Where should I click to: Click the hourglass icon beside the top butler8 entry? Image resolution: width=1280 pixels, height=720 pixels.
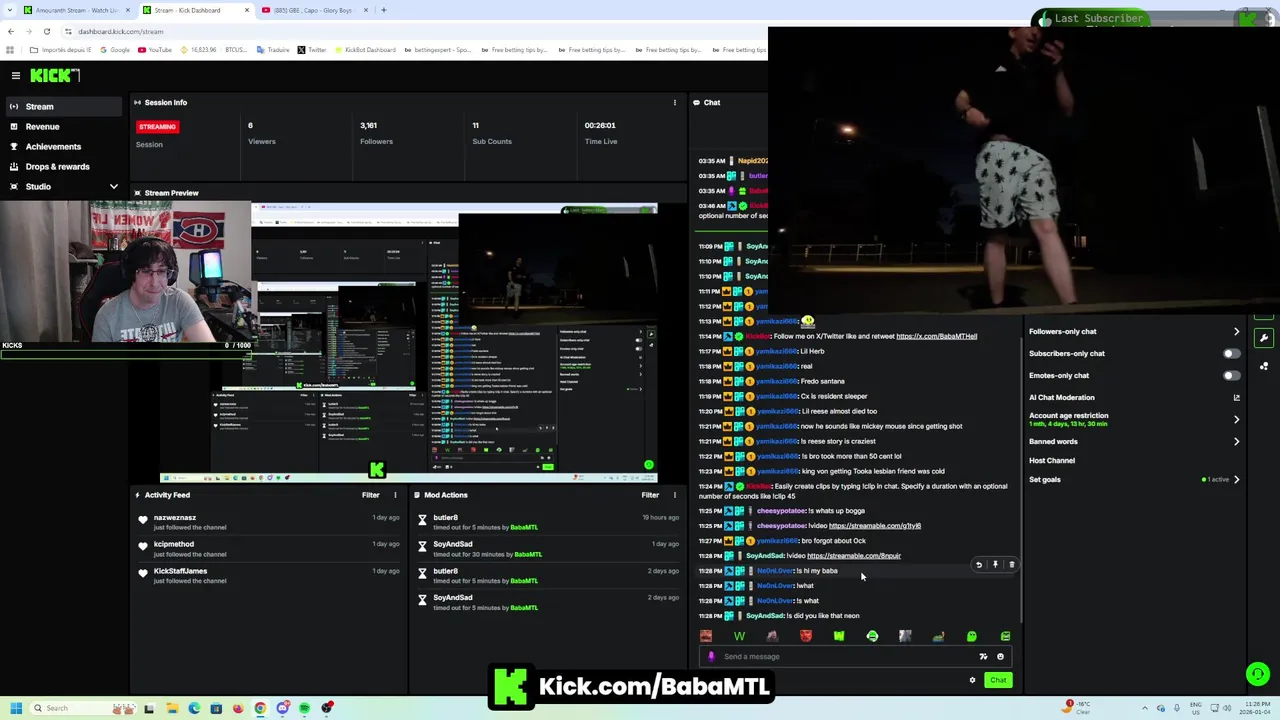(422, 522)
